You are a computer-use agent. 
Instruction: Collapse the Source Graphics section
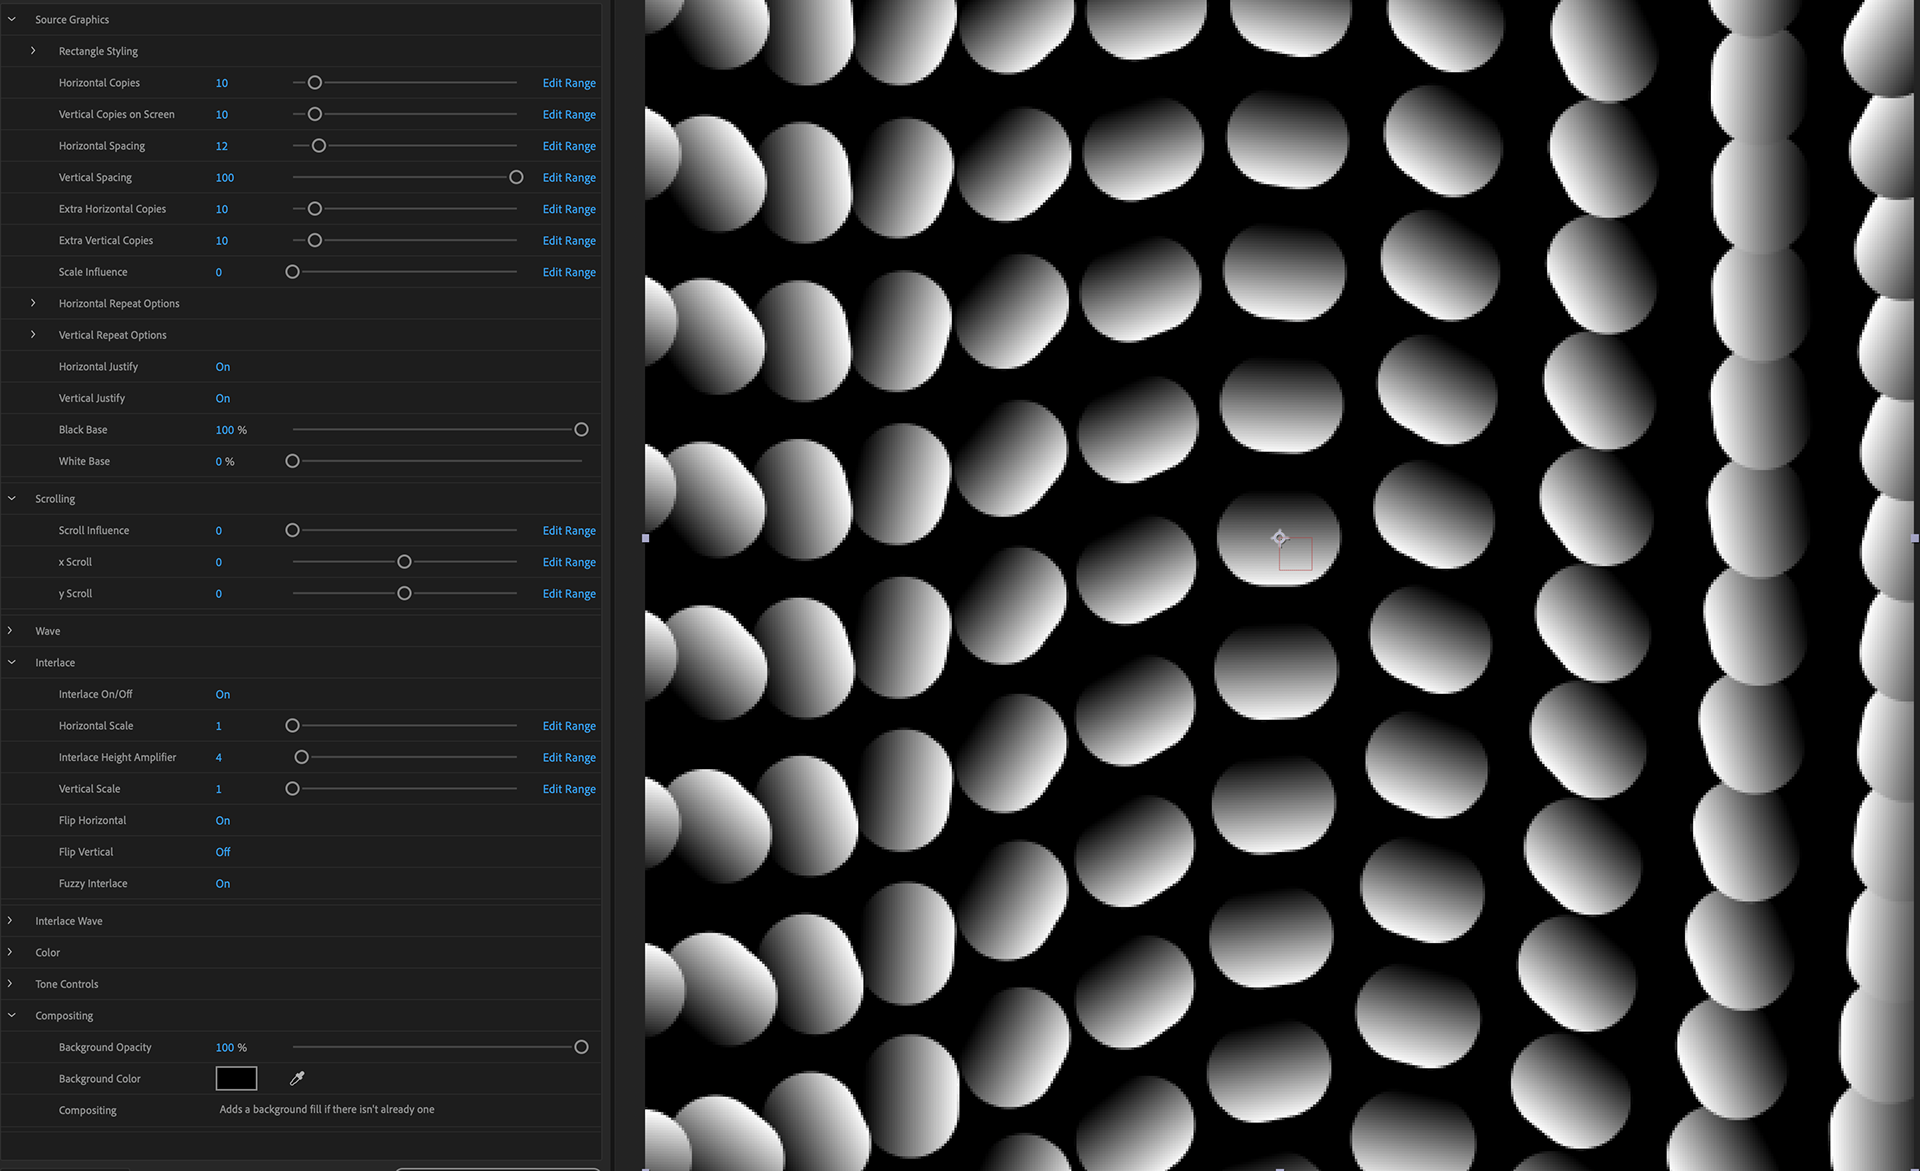pyautogui.click(x=11, y=19)
